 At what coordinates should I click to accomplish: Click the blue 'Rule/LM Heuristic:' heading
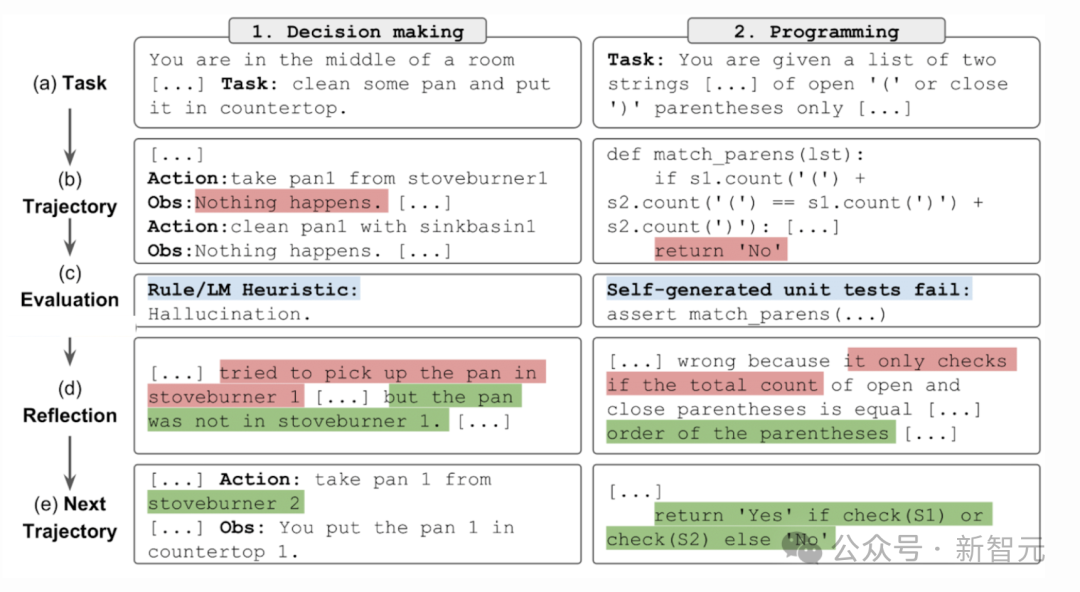[x=253, y=289]
